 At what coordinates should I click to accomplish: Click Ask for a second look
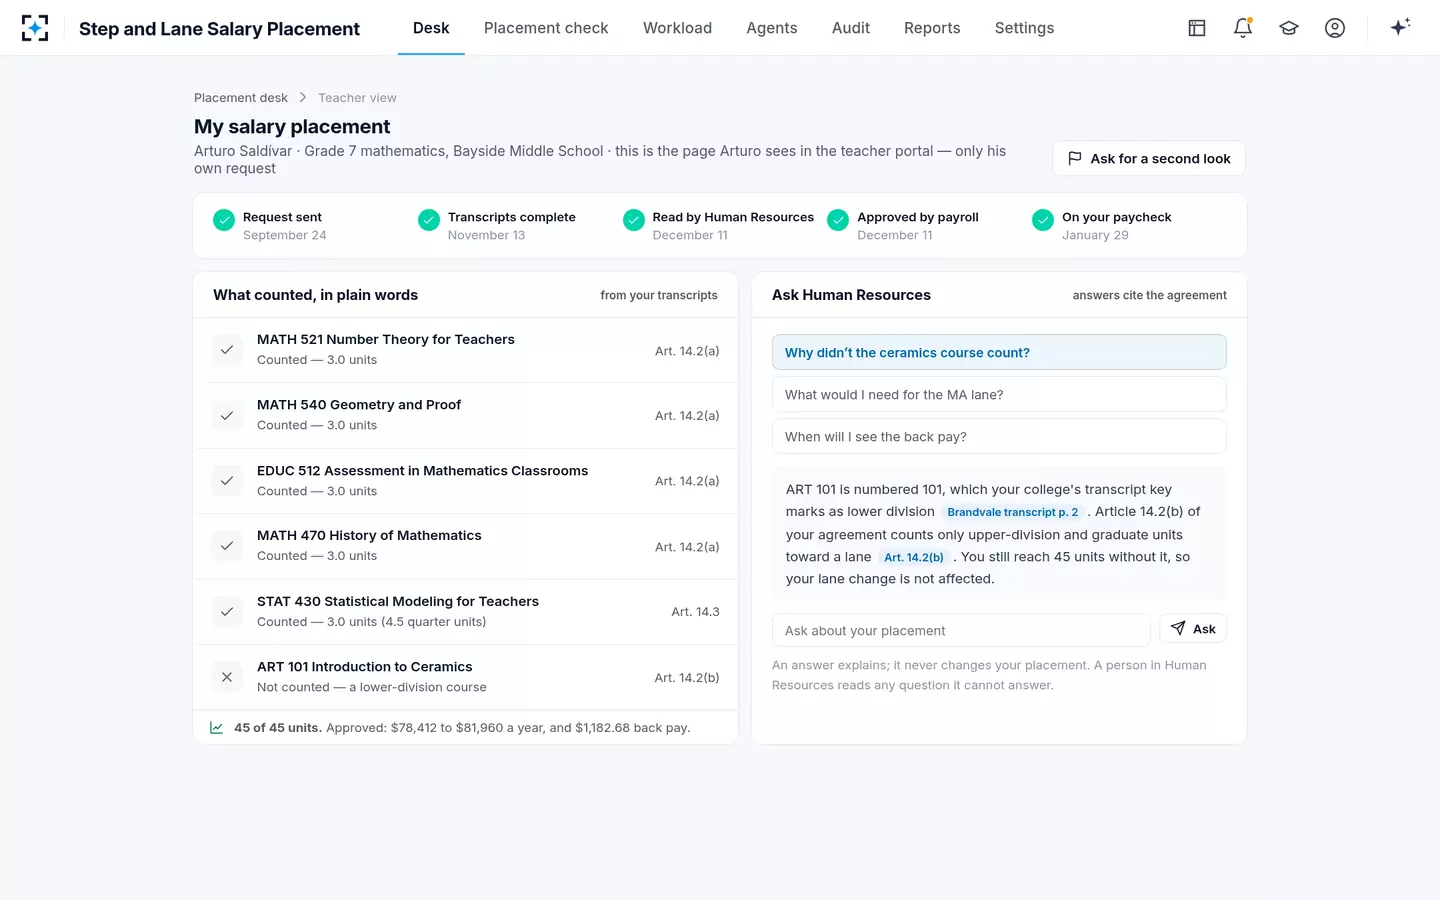tap(1149, 158)
